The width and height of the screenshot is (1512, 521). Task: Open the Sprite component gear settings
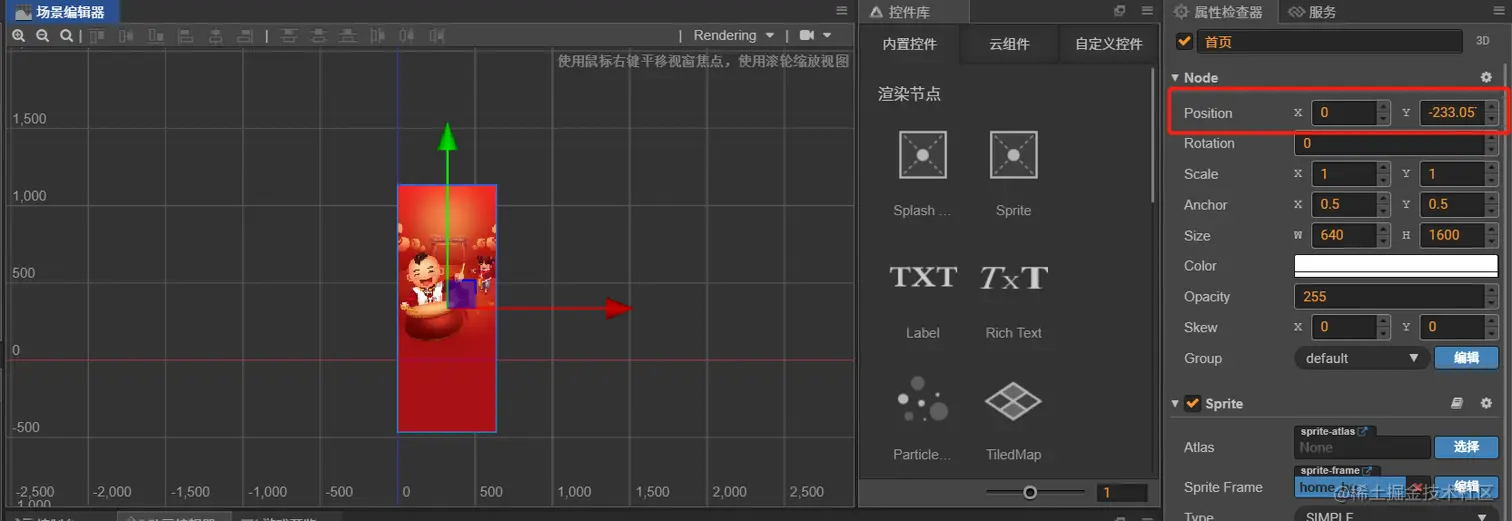[1486, 403]
